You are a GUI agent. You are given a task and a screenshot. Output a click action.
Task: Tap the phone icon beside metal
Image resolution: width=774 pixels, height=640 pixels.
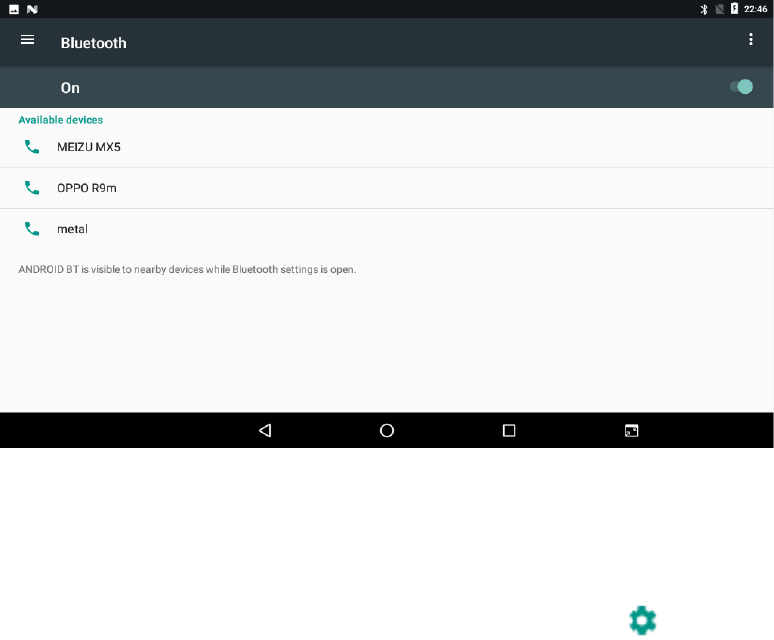pos(32,228)
